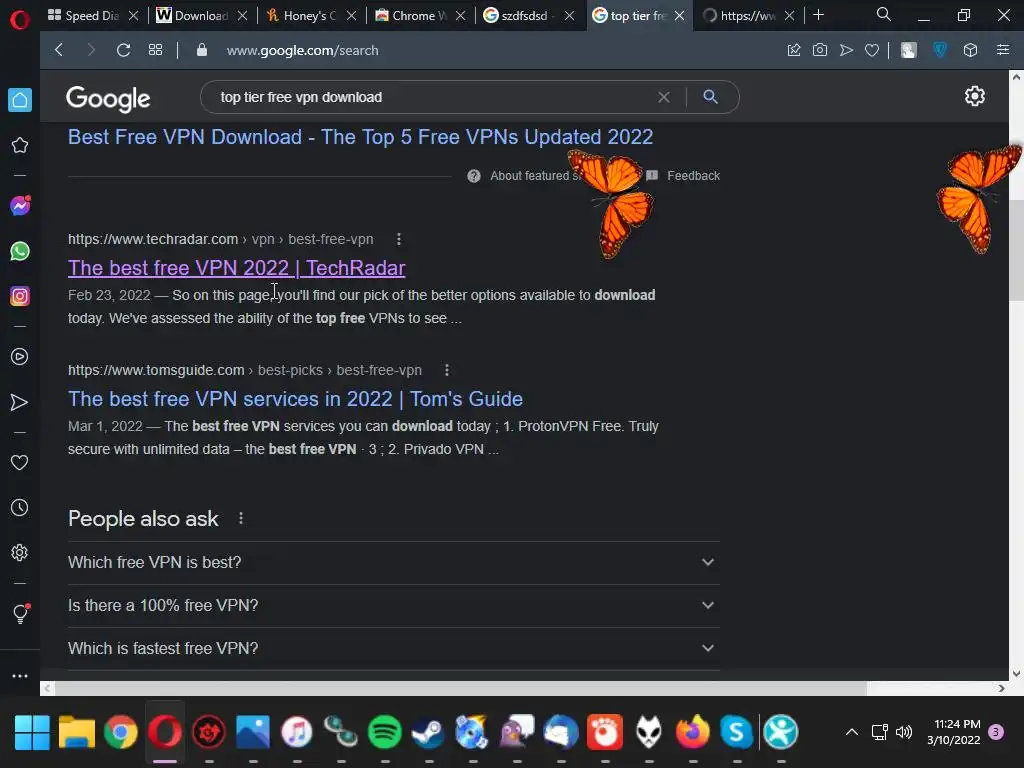Switch to the Honey's tab
Viewport: 1024px width, 768px height.
pyautogui.click(x=309, y=16)
